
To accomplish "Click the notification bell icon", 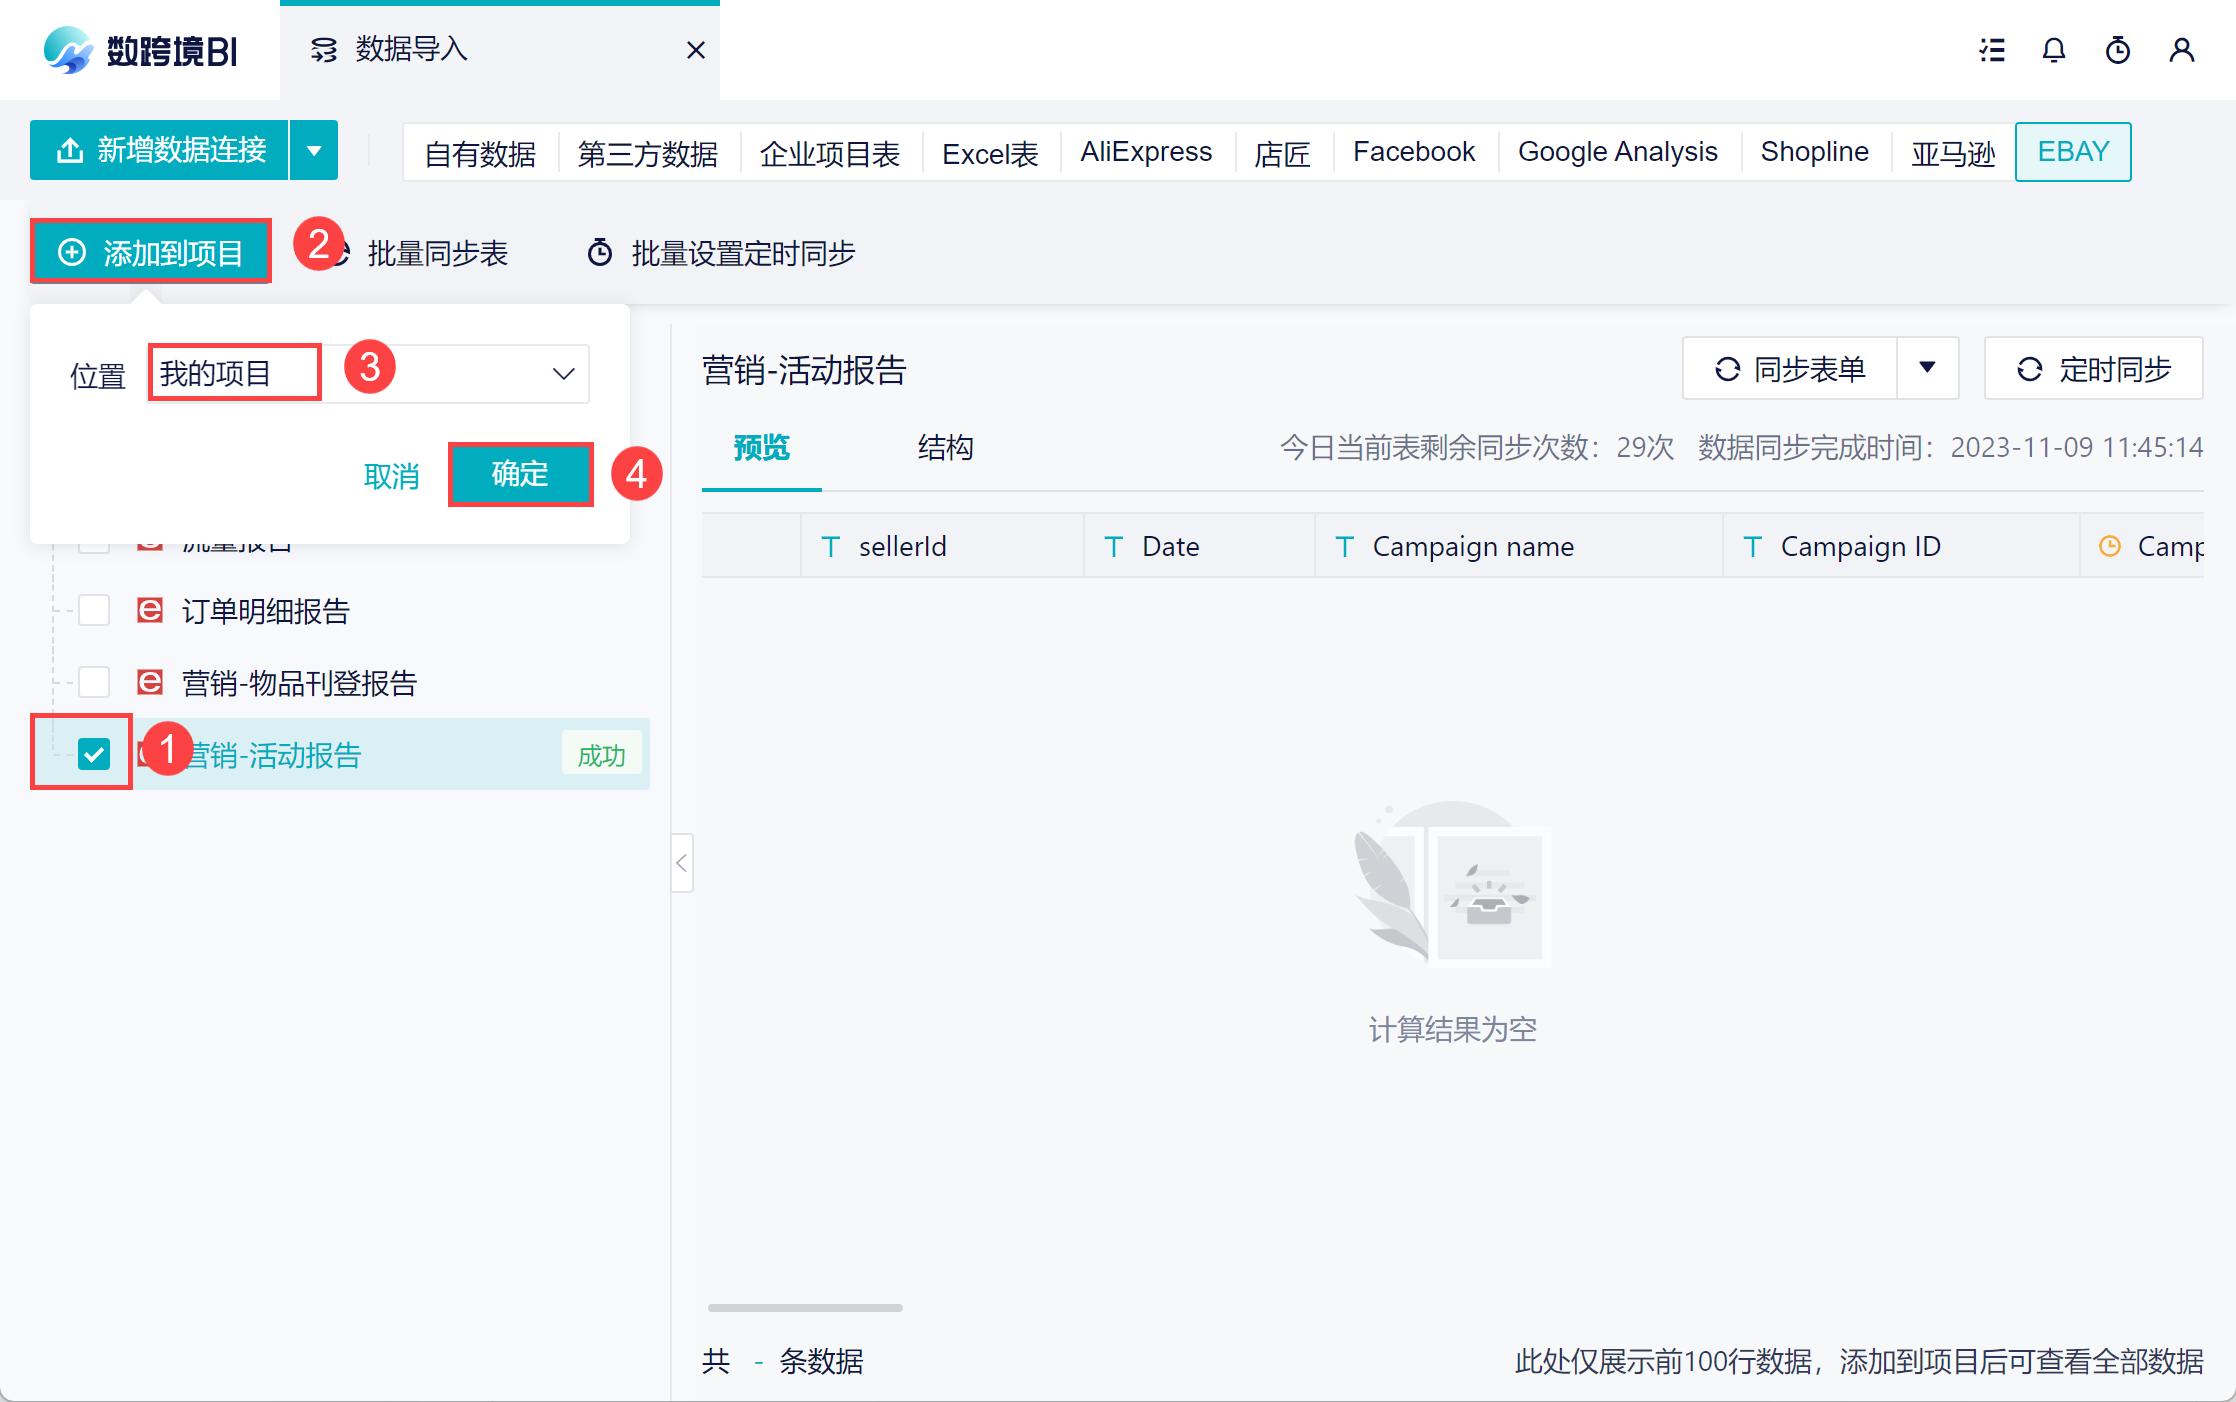I will tap(2054, 50).
